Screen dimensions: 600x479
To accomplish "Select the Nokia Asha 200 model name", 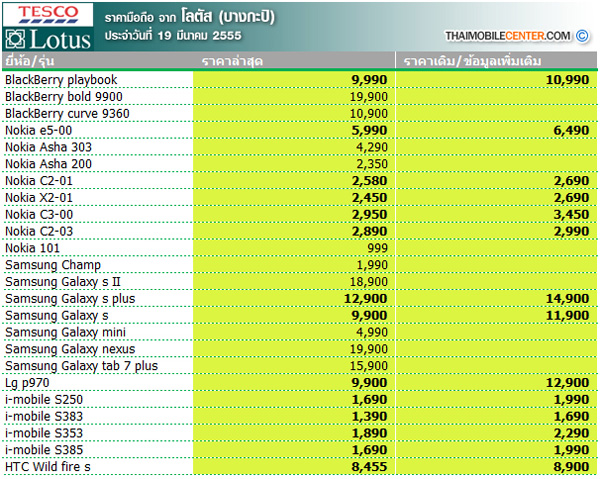I will pos(49,164).
